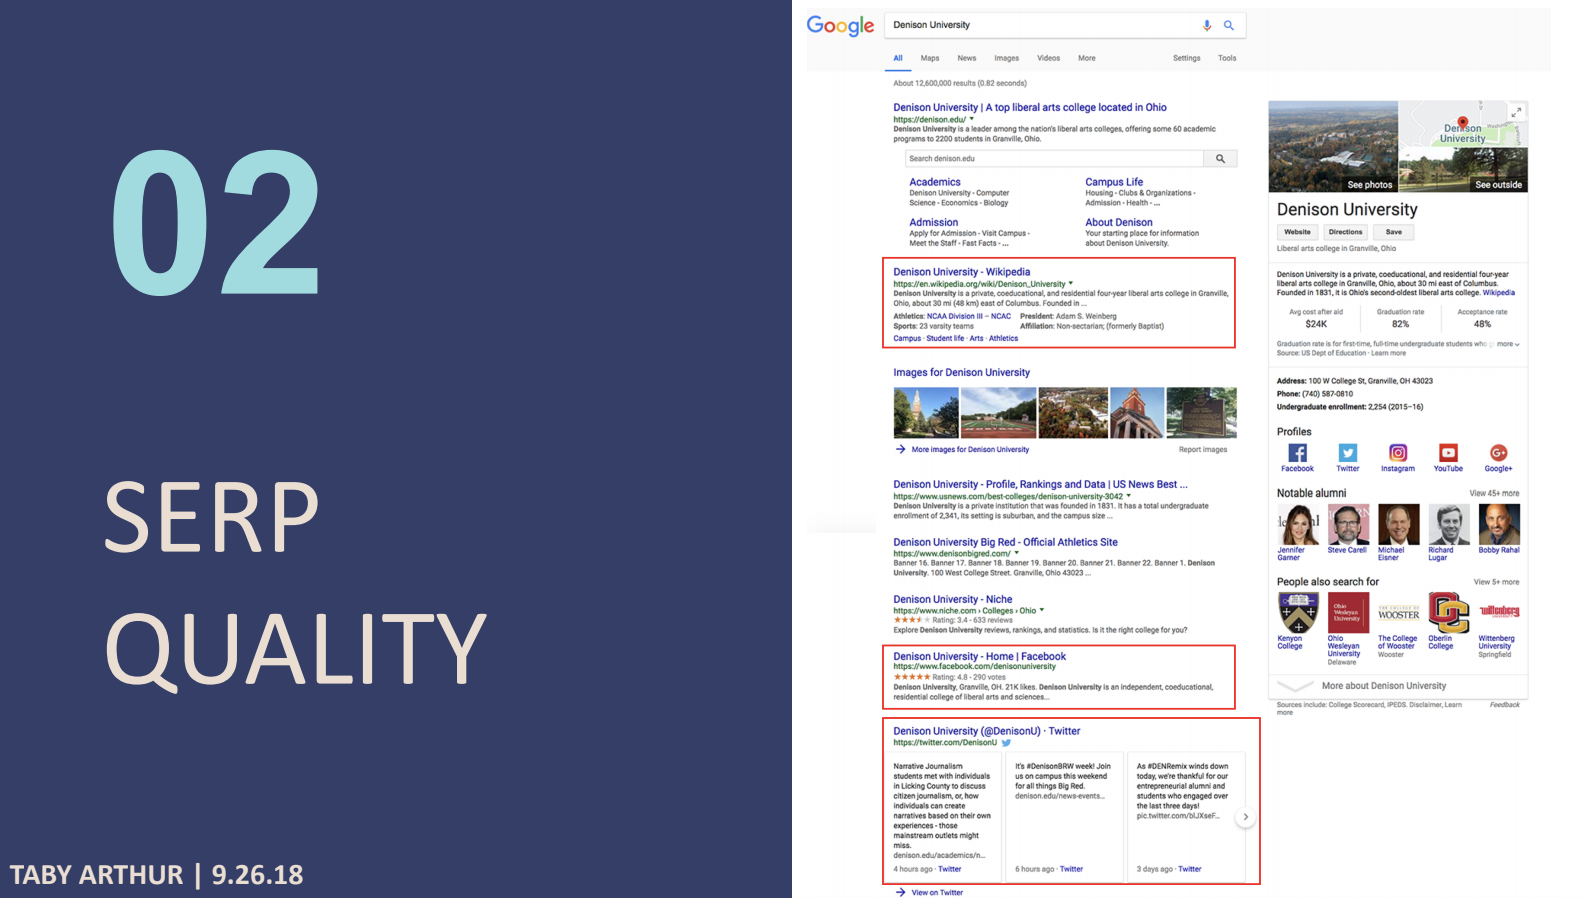Switch to the Images tab
The width and height of the screenshot is (1590, 898).
[1007, 58]
